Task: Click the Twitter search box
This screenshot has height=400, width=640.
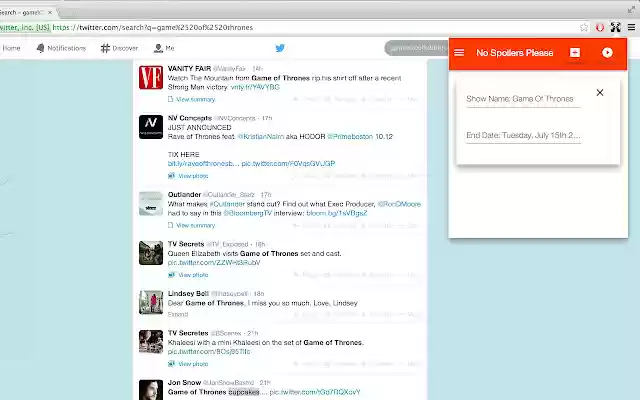Action: (416, 48)
